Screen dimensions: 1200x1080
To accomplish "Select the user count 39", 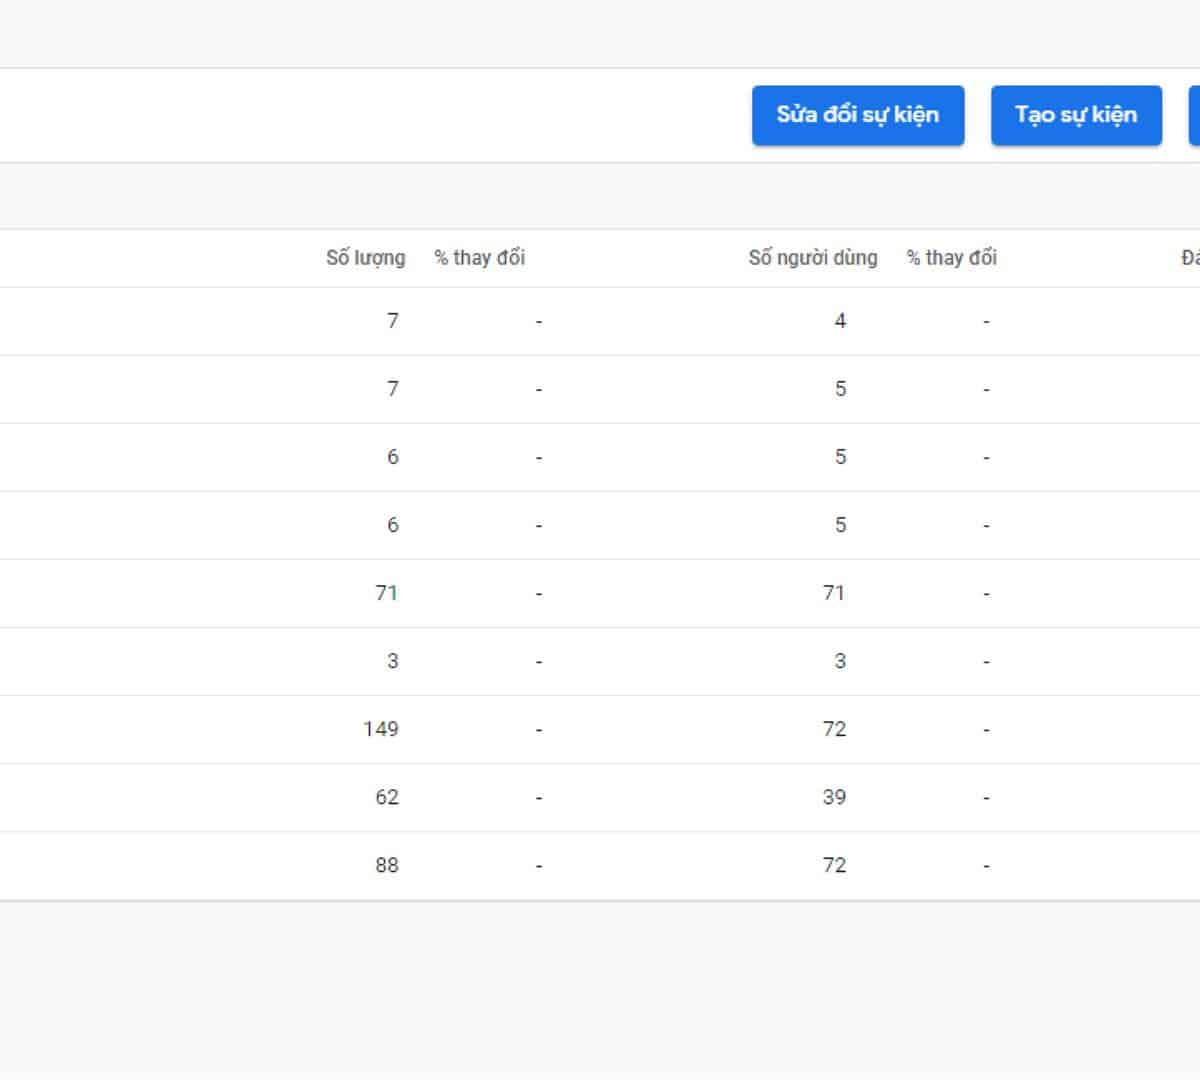I will pyautogui.click(x=834, y=797).
